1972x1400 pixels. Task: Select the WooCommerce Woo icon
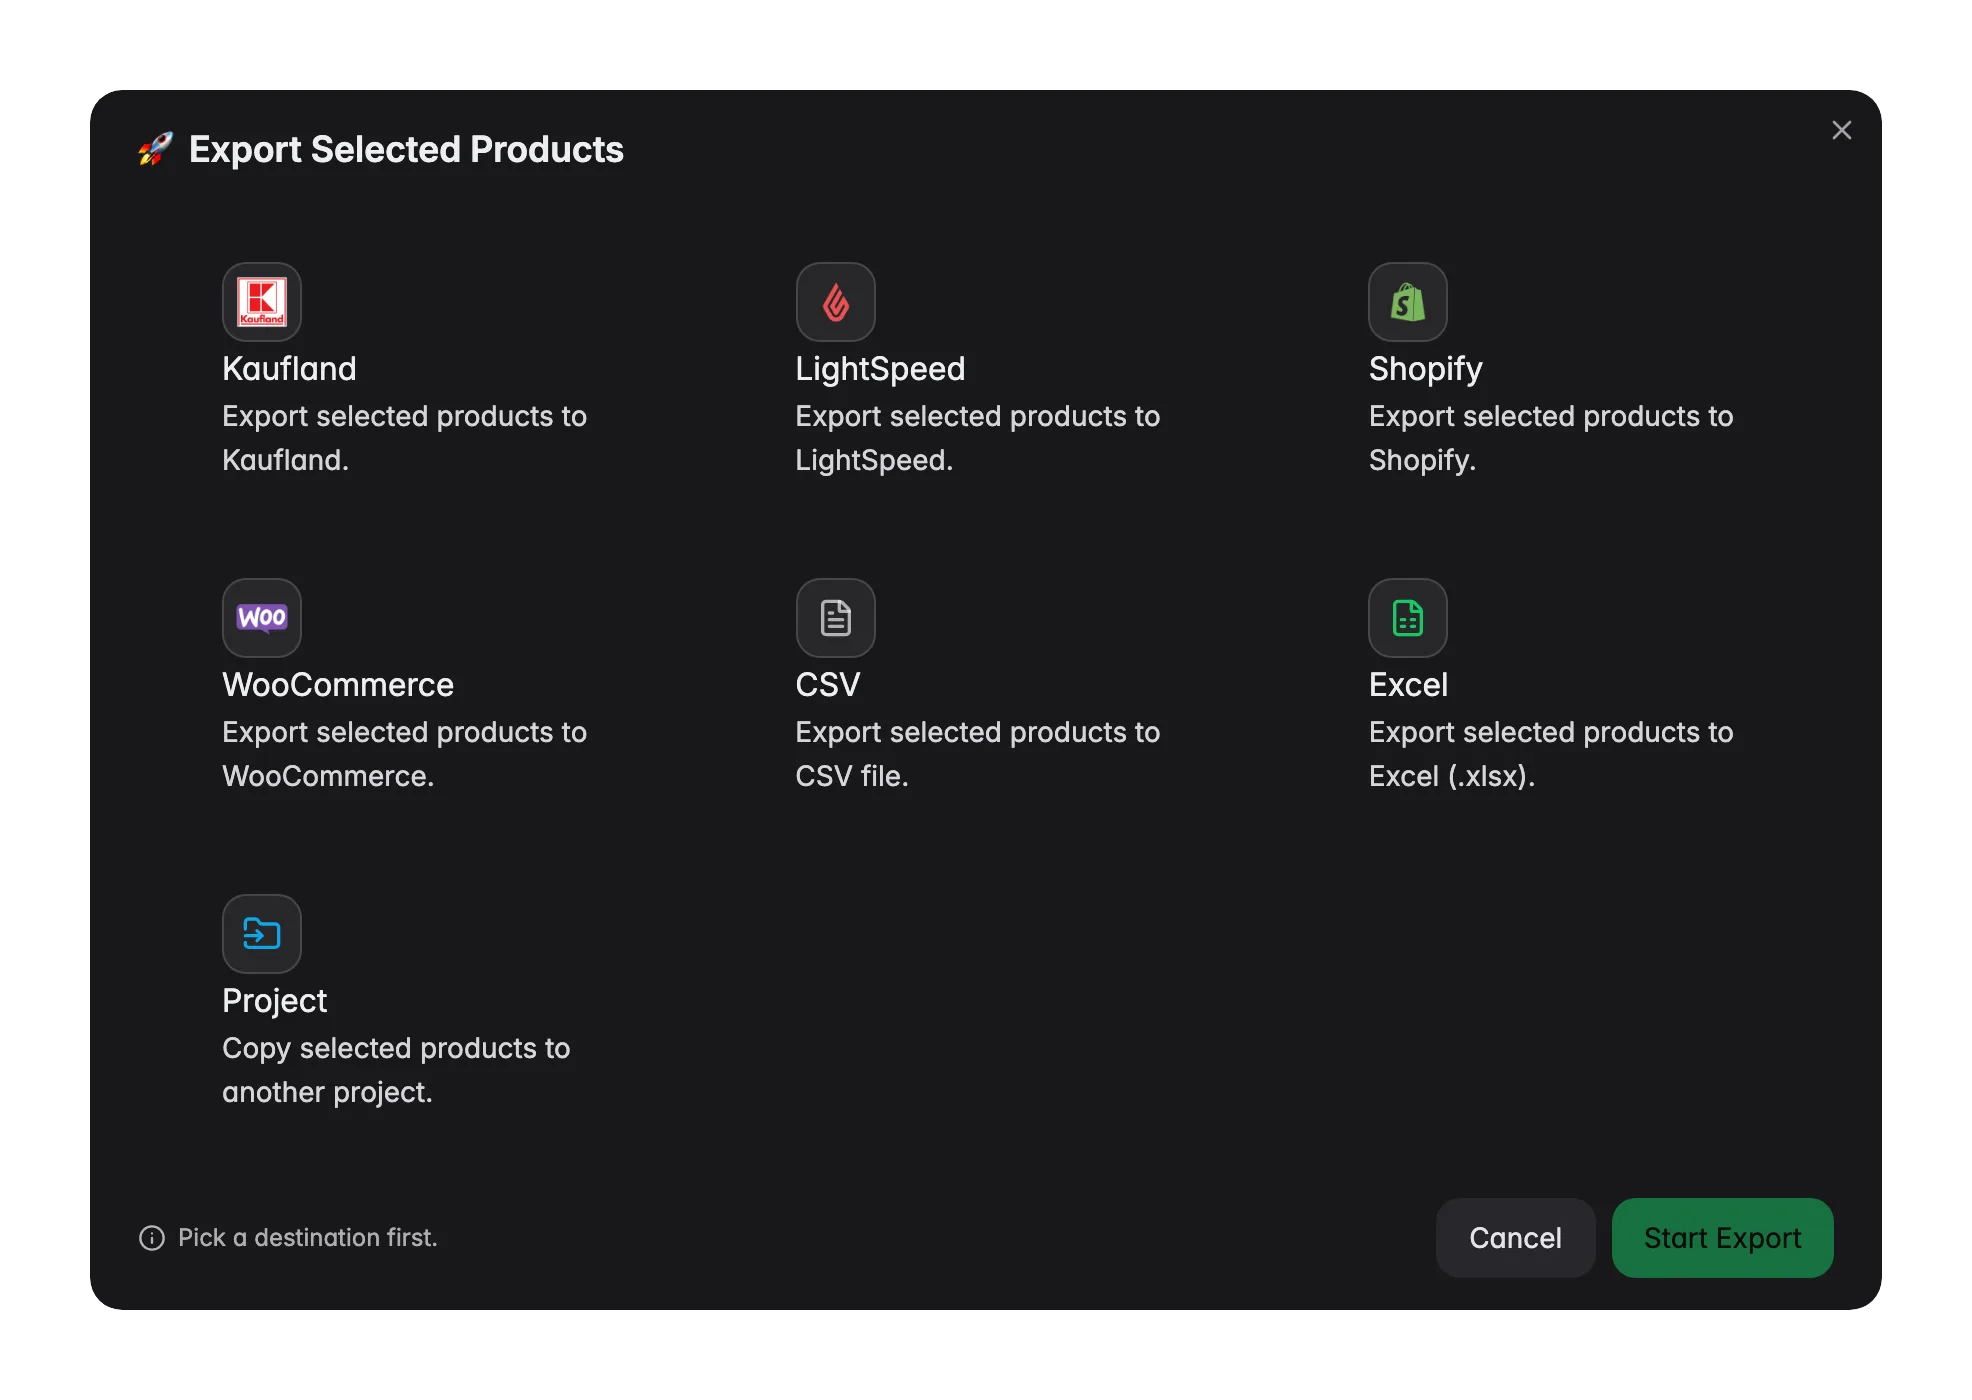[262, 618]
